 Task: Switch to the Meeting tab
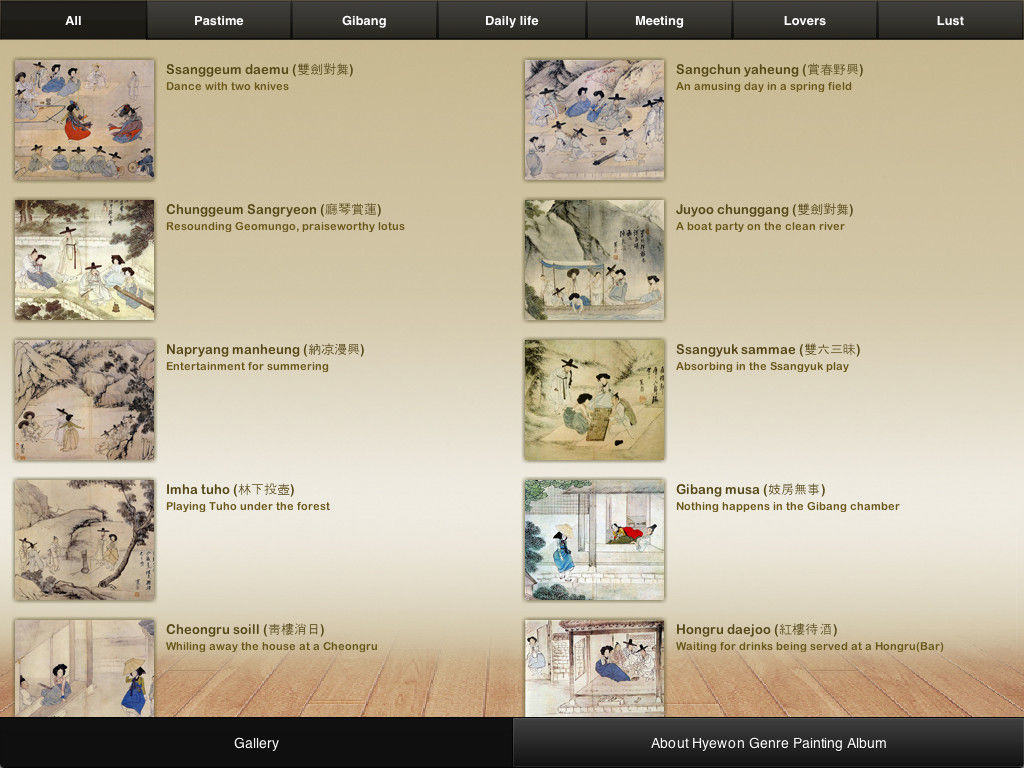click(x=660, y=20)
